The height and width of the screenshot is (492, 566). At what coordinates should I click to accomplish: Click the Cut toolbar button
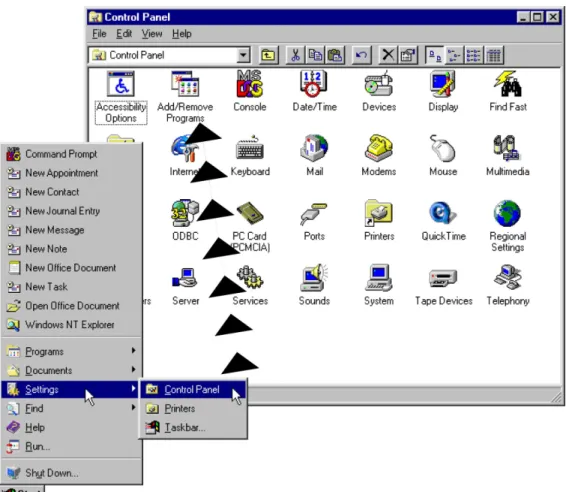(x=295, y=55)
